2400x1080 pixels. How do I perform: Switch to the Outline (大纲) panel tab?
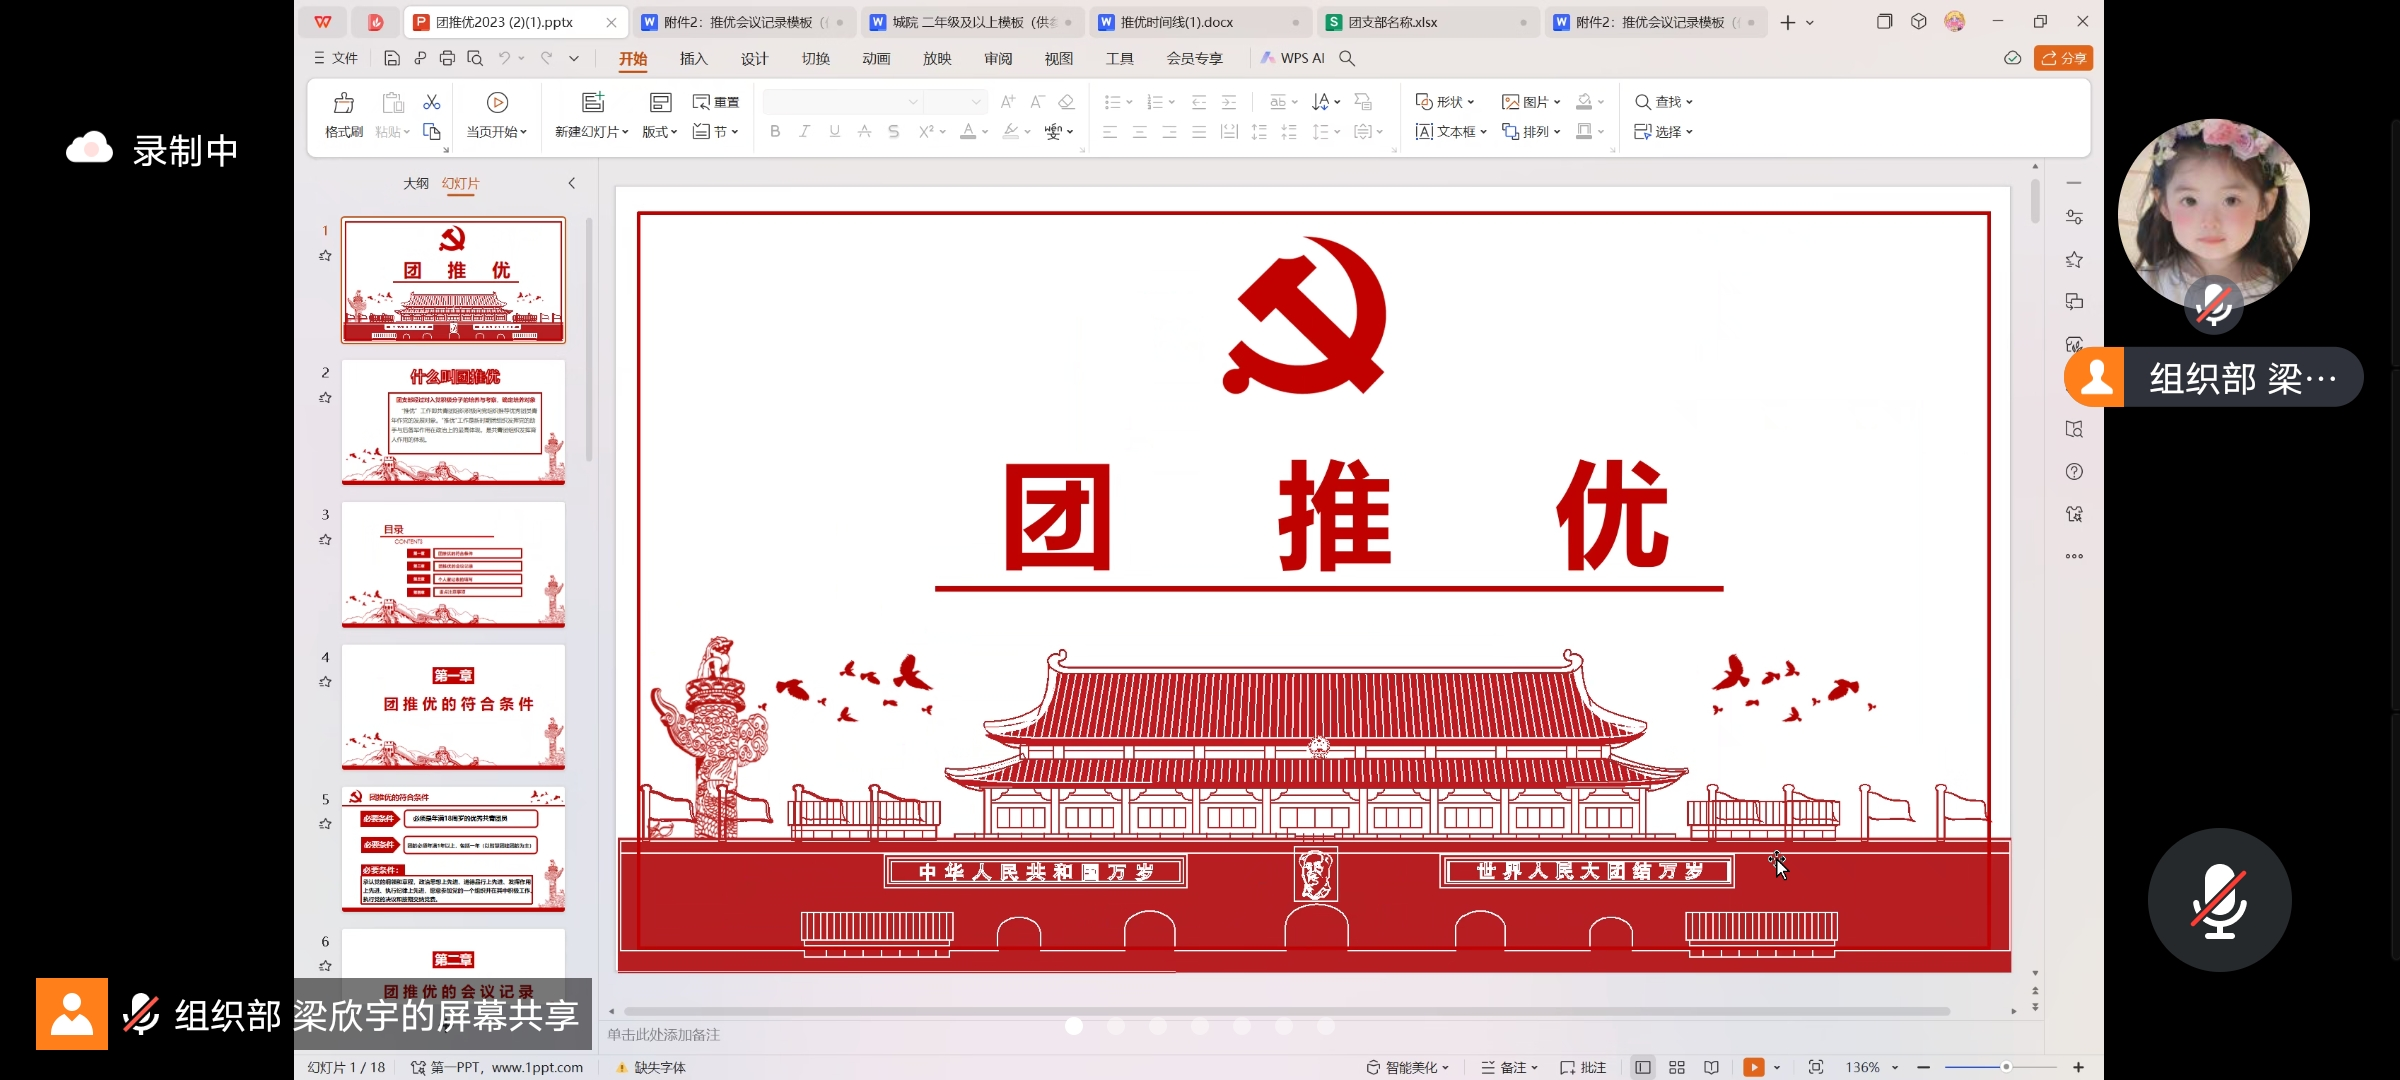click(x=416, y=183)
